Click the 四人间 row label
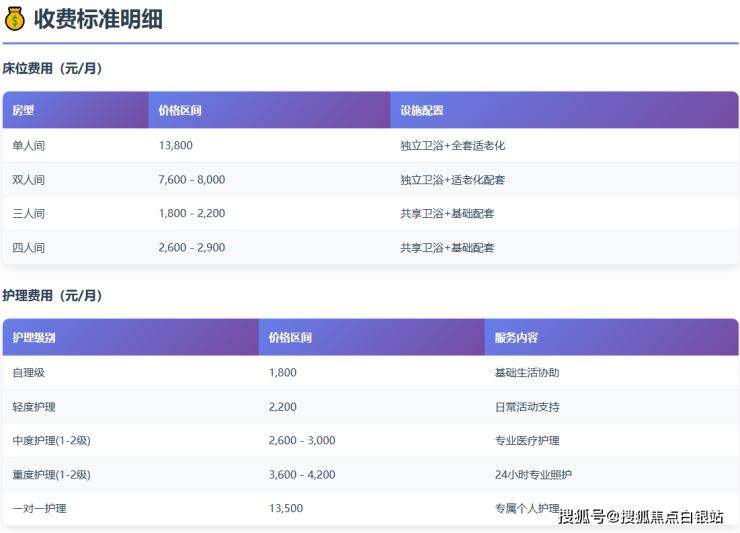Screen dimensions: 740x533 pos(28,248)
